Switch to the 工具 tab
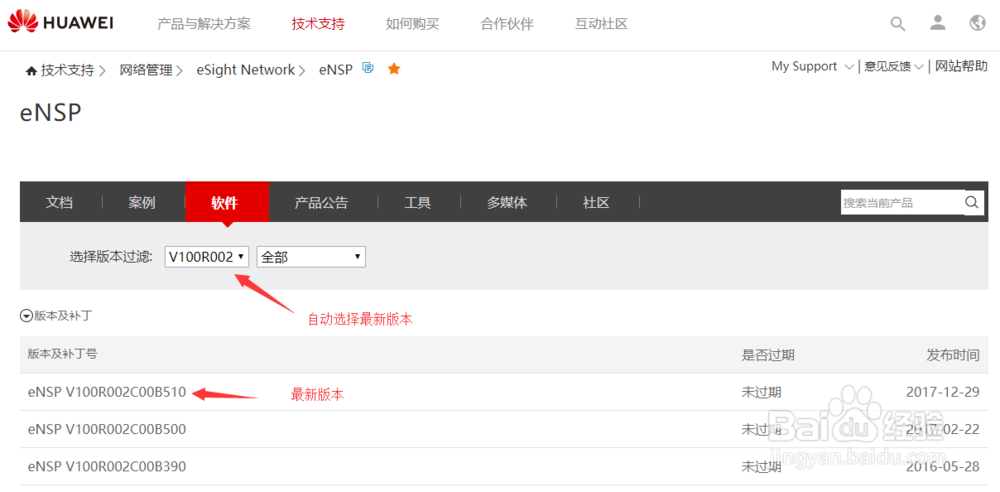The image size is (1000, 492). point(418,203)
